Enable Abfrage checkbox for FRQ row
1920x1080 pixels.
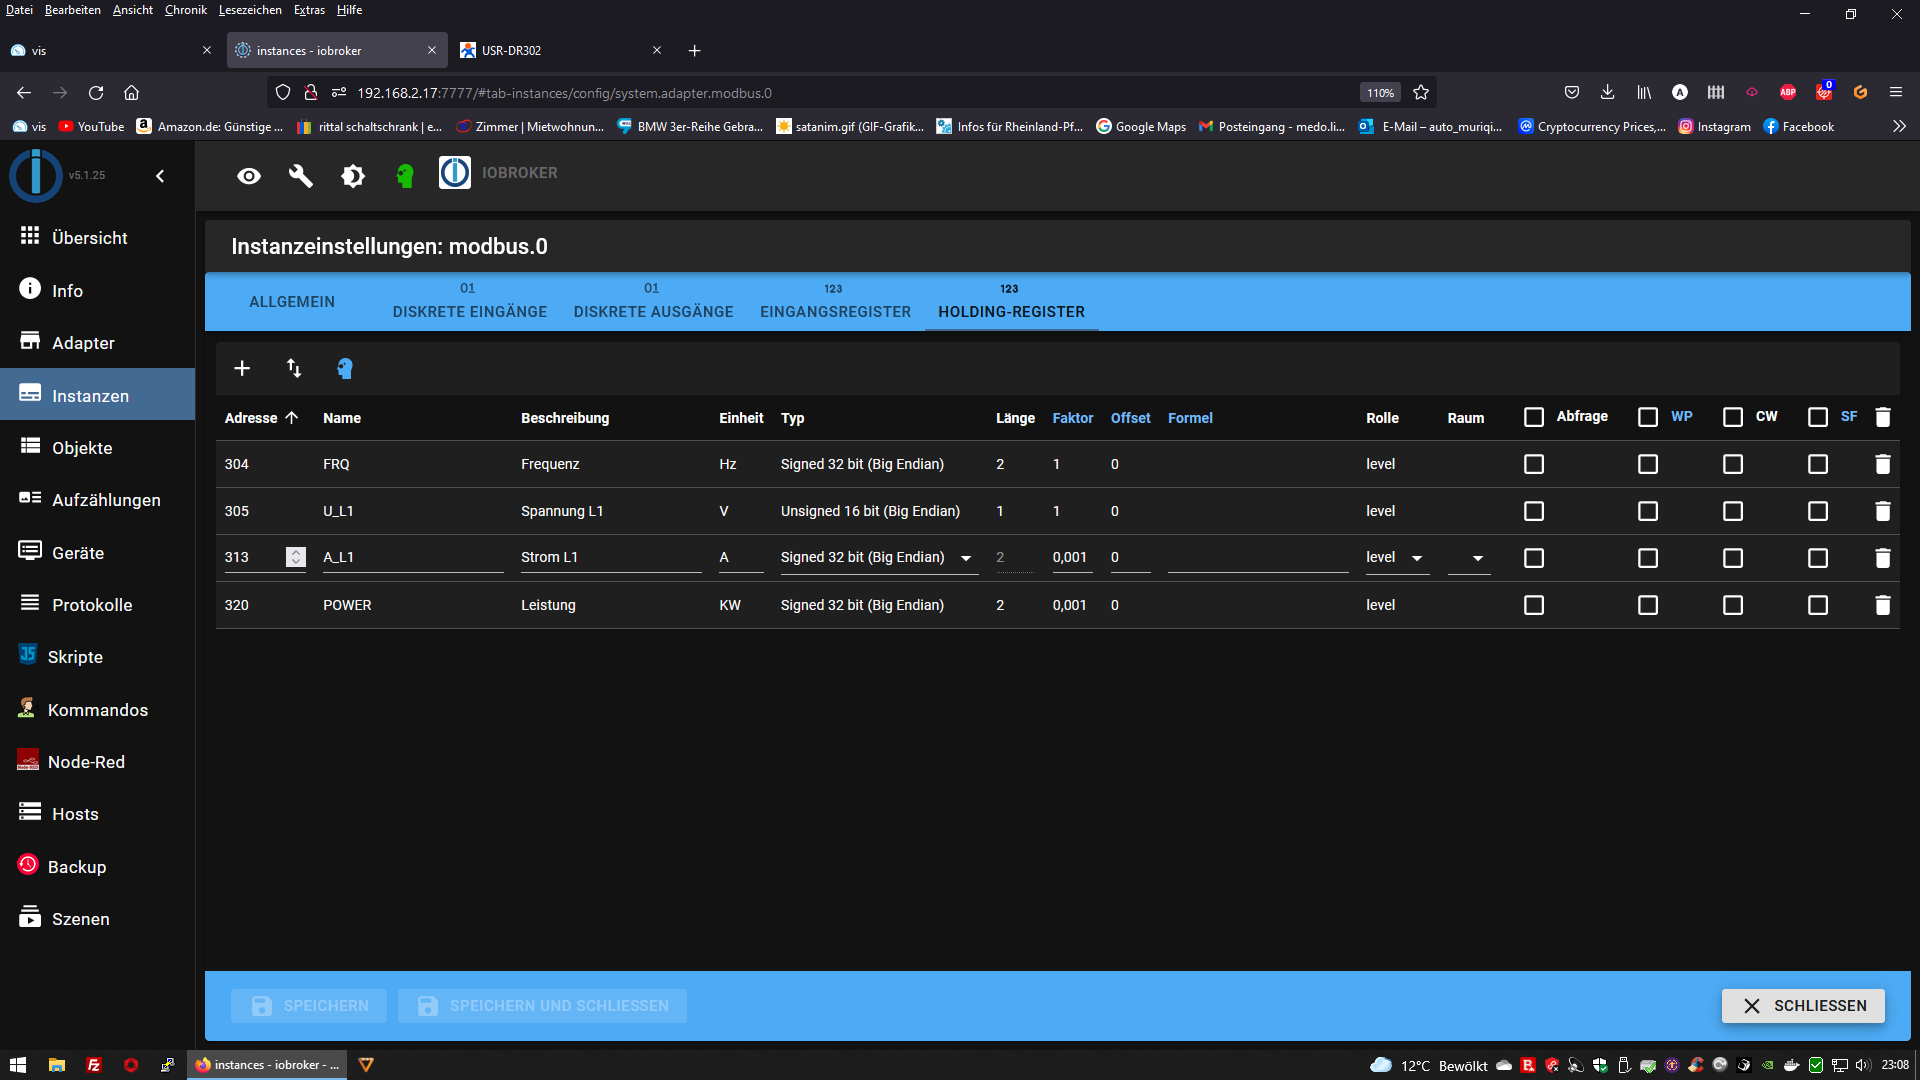(x=1534, y=464)
